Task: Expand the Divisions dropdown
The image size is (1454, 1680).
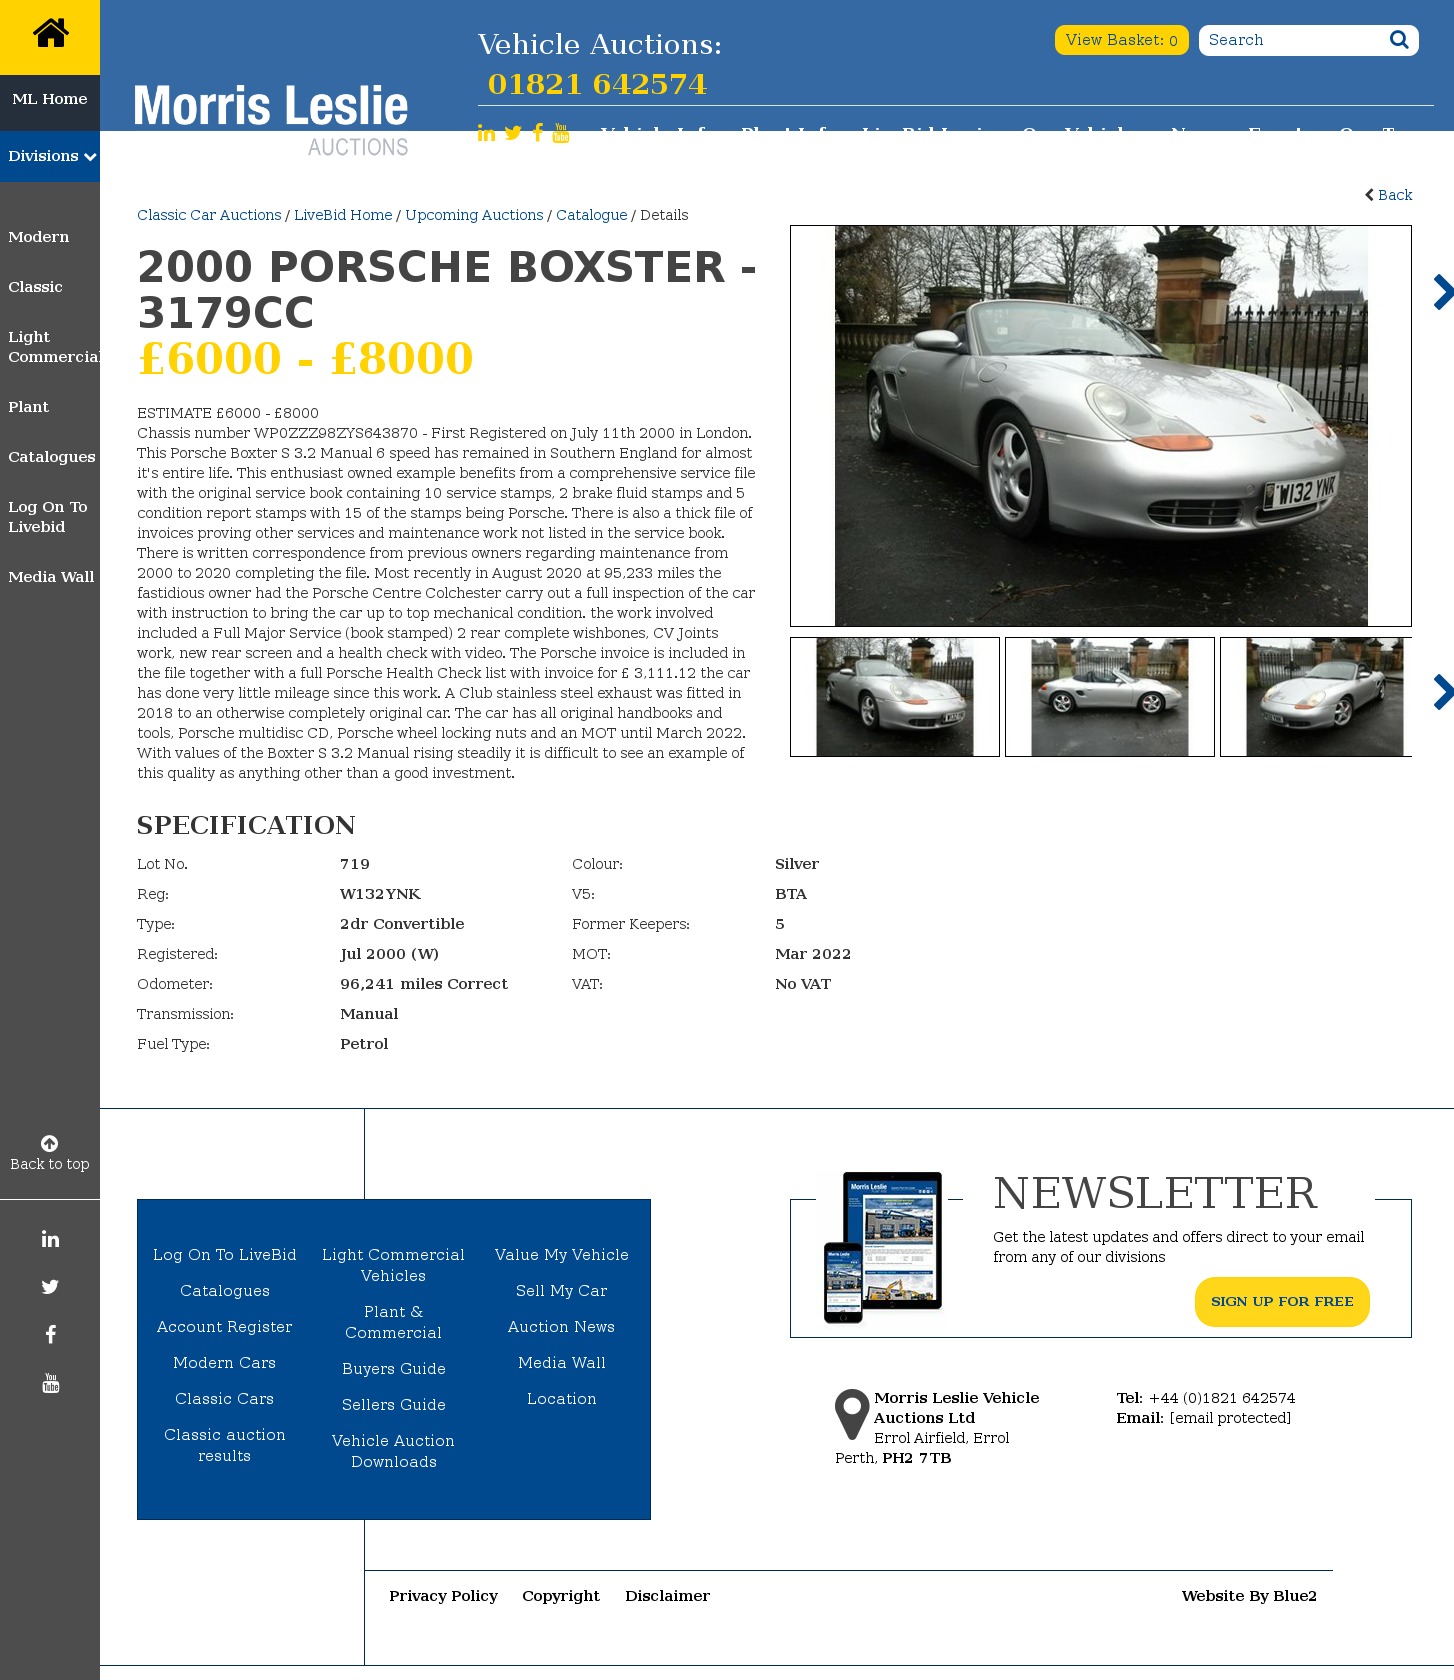Action: [x=50, y=156]
